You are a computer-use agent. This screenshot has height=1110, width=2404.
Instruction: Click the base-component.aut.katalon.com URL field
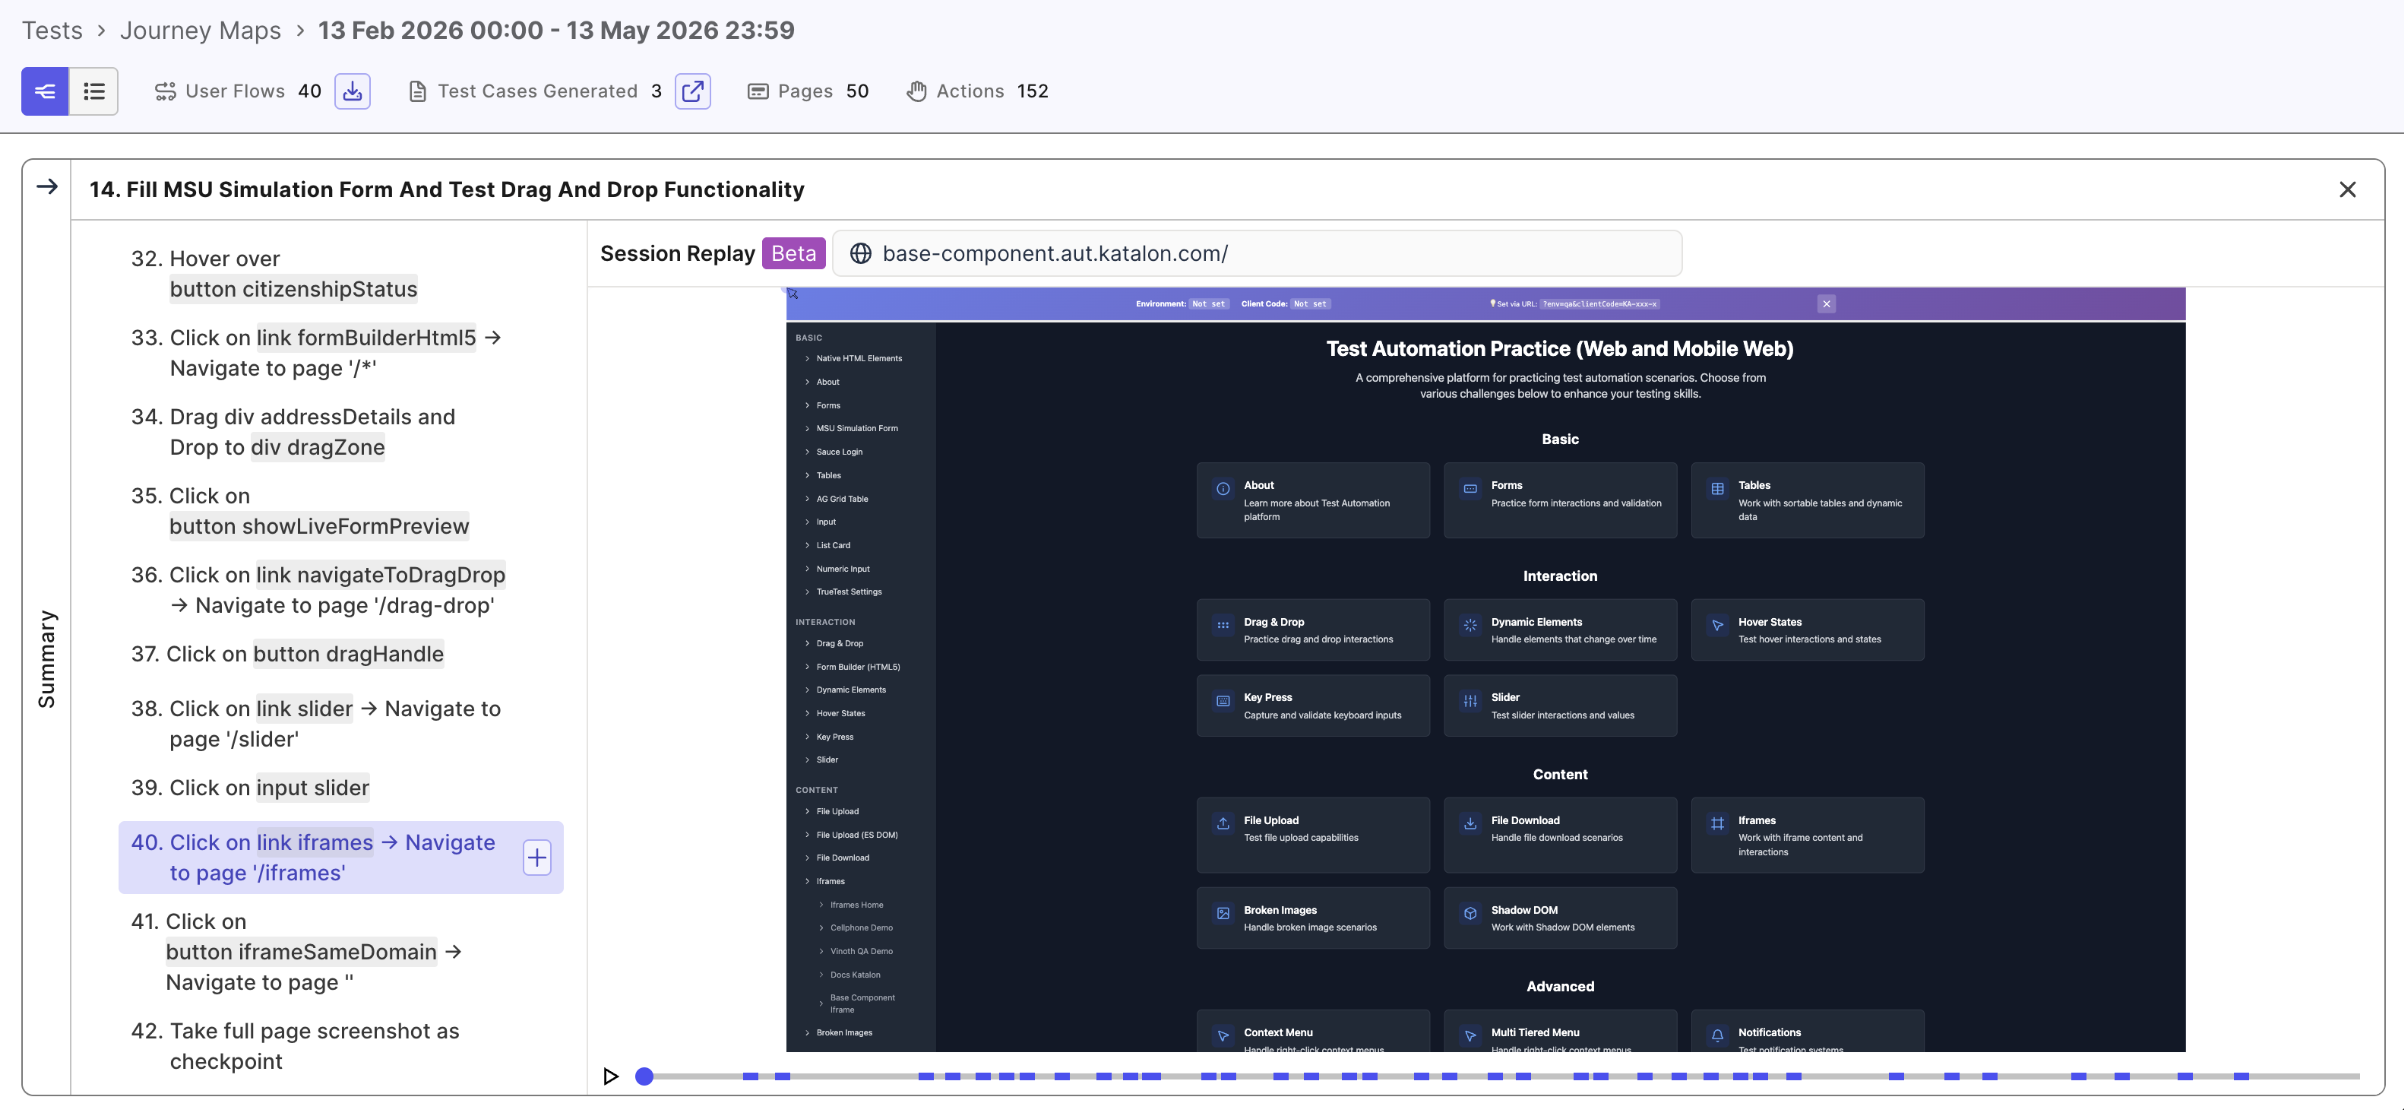pos(1257,253)
